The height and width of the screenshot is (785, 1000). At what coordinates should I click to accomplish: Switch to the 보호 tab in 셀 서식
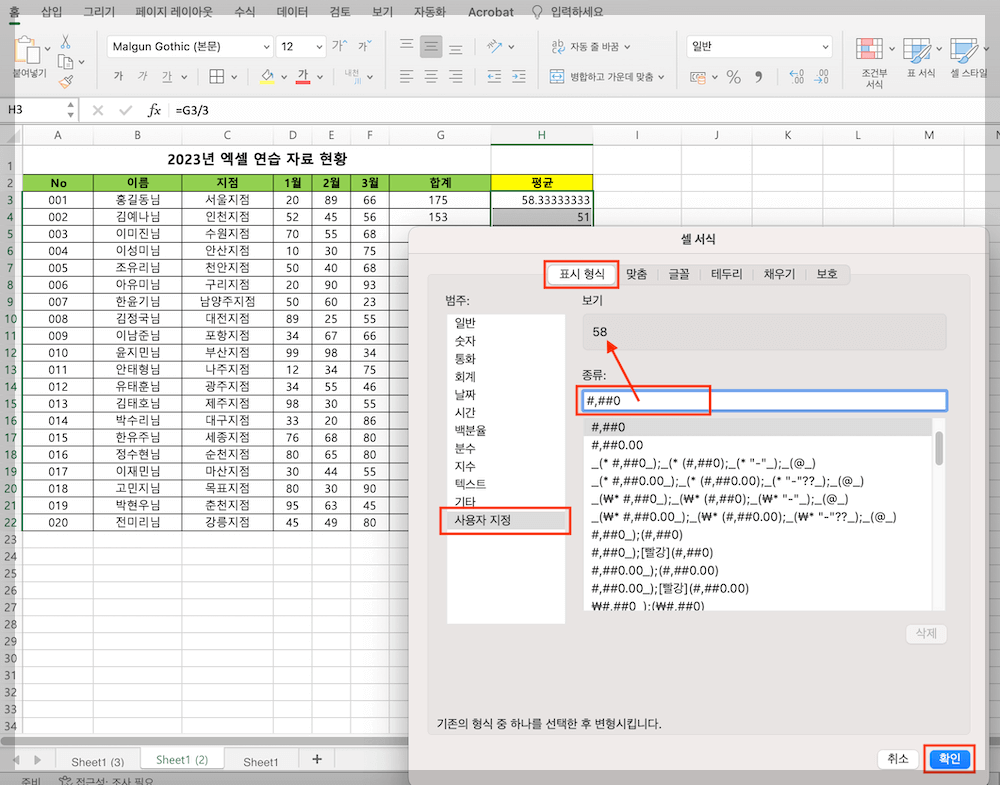pos(827,274)
